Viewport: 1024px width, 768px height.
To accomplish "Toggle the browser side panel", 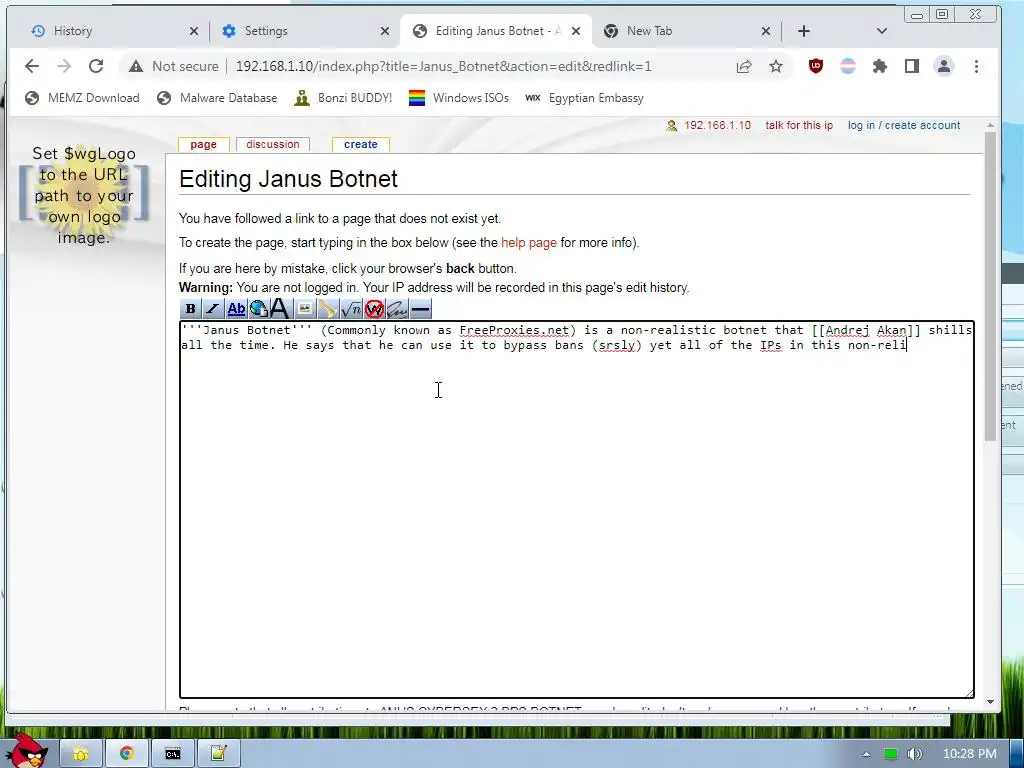I will (912, 66).
